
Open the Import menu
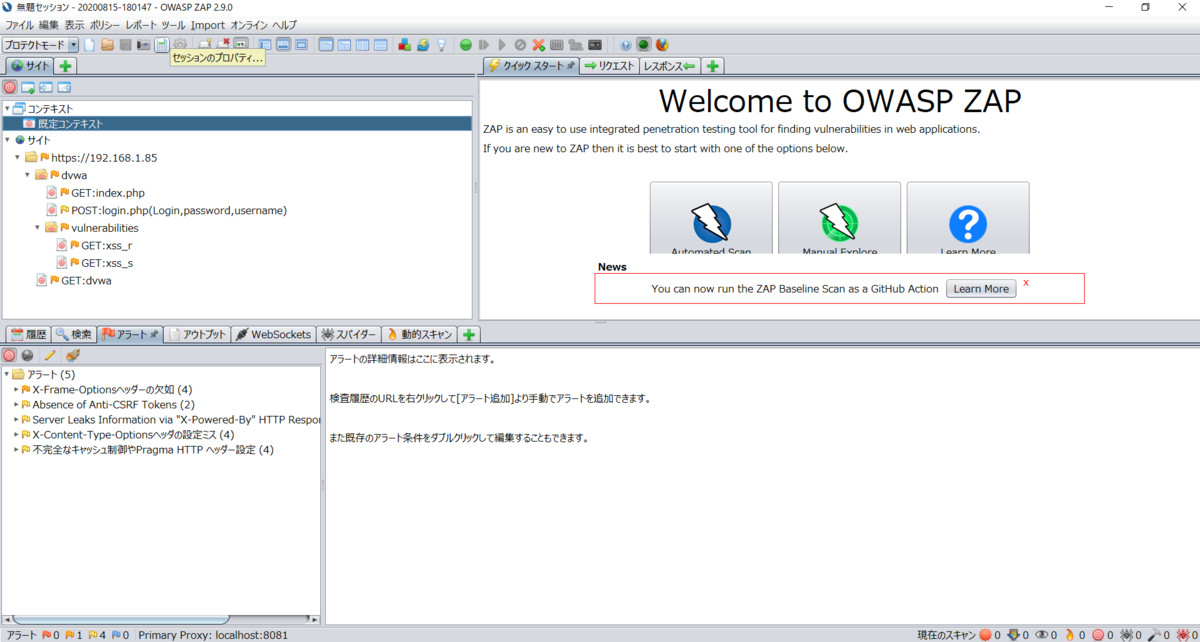tap(207, 24)
